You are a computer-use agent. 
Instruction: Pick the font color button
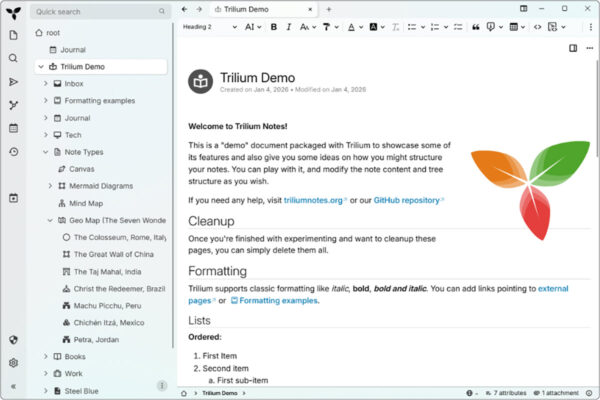(351, 27)
